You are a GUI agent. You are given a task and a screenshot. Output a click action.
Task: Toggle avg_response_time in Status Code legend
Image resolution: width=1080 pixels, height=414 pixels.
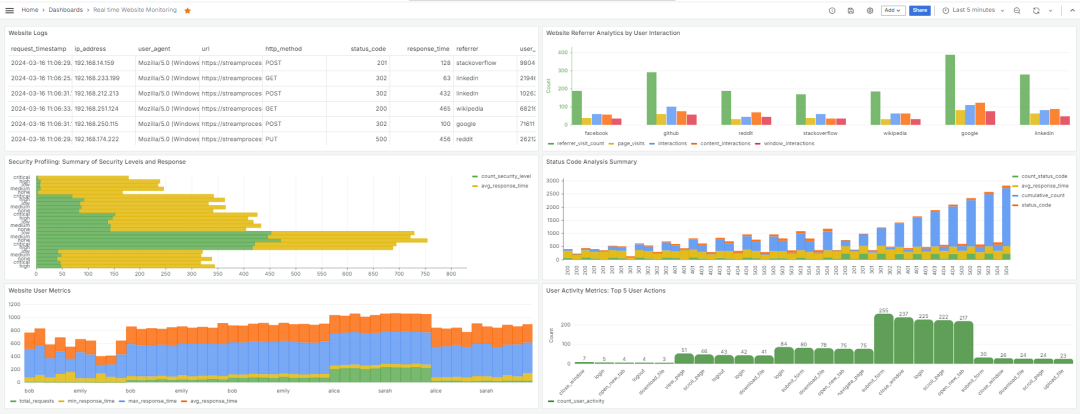pos(1040,186)
